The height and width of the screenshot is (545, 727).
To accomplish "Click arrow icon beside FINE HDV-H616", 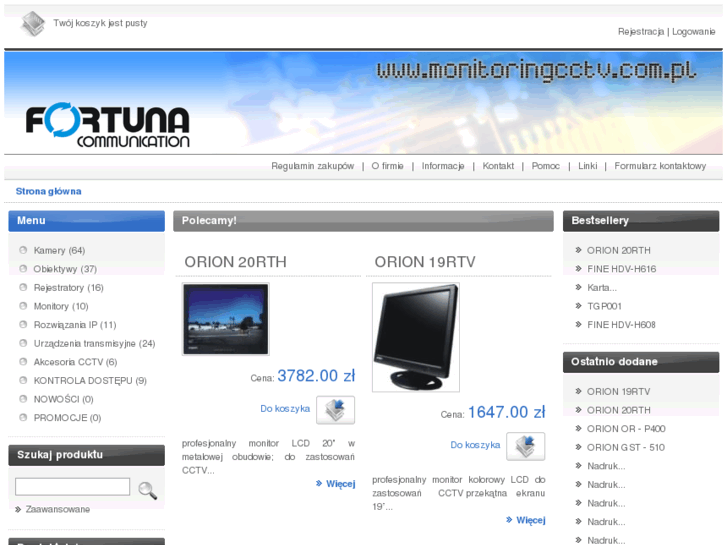I will point(578,269).
